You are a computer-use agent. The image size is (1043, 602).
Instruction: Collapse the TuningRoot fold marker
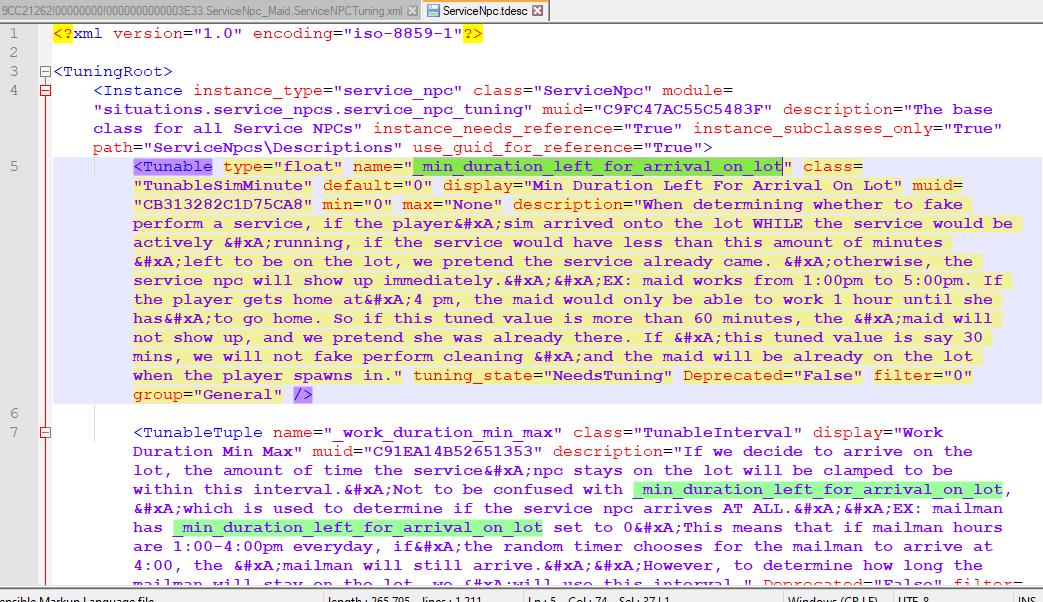click(x=44, y=72)
